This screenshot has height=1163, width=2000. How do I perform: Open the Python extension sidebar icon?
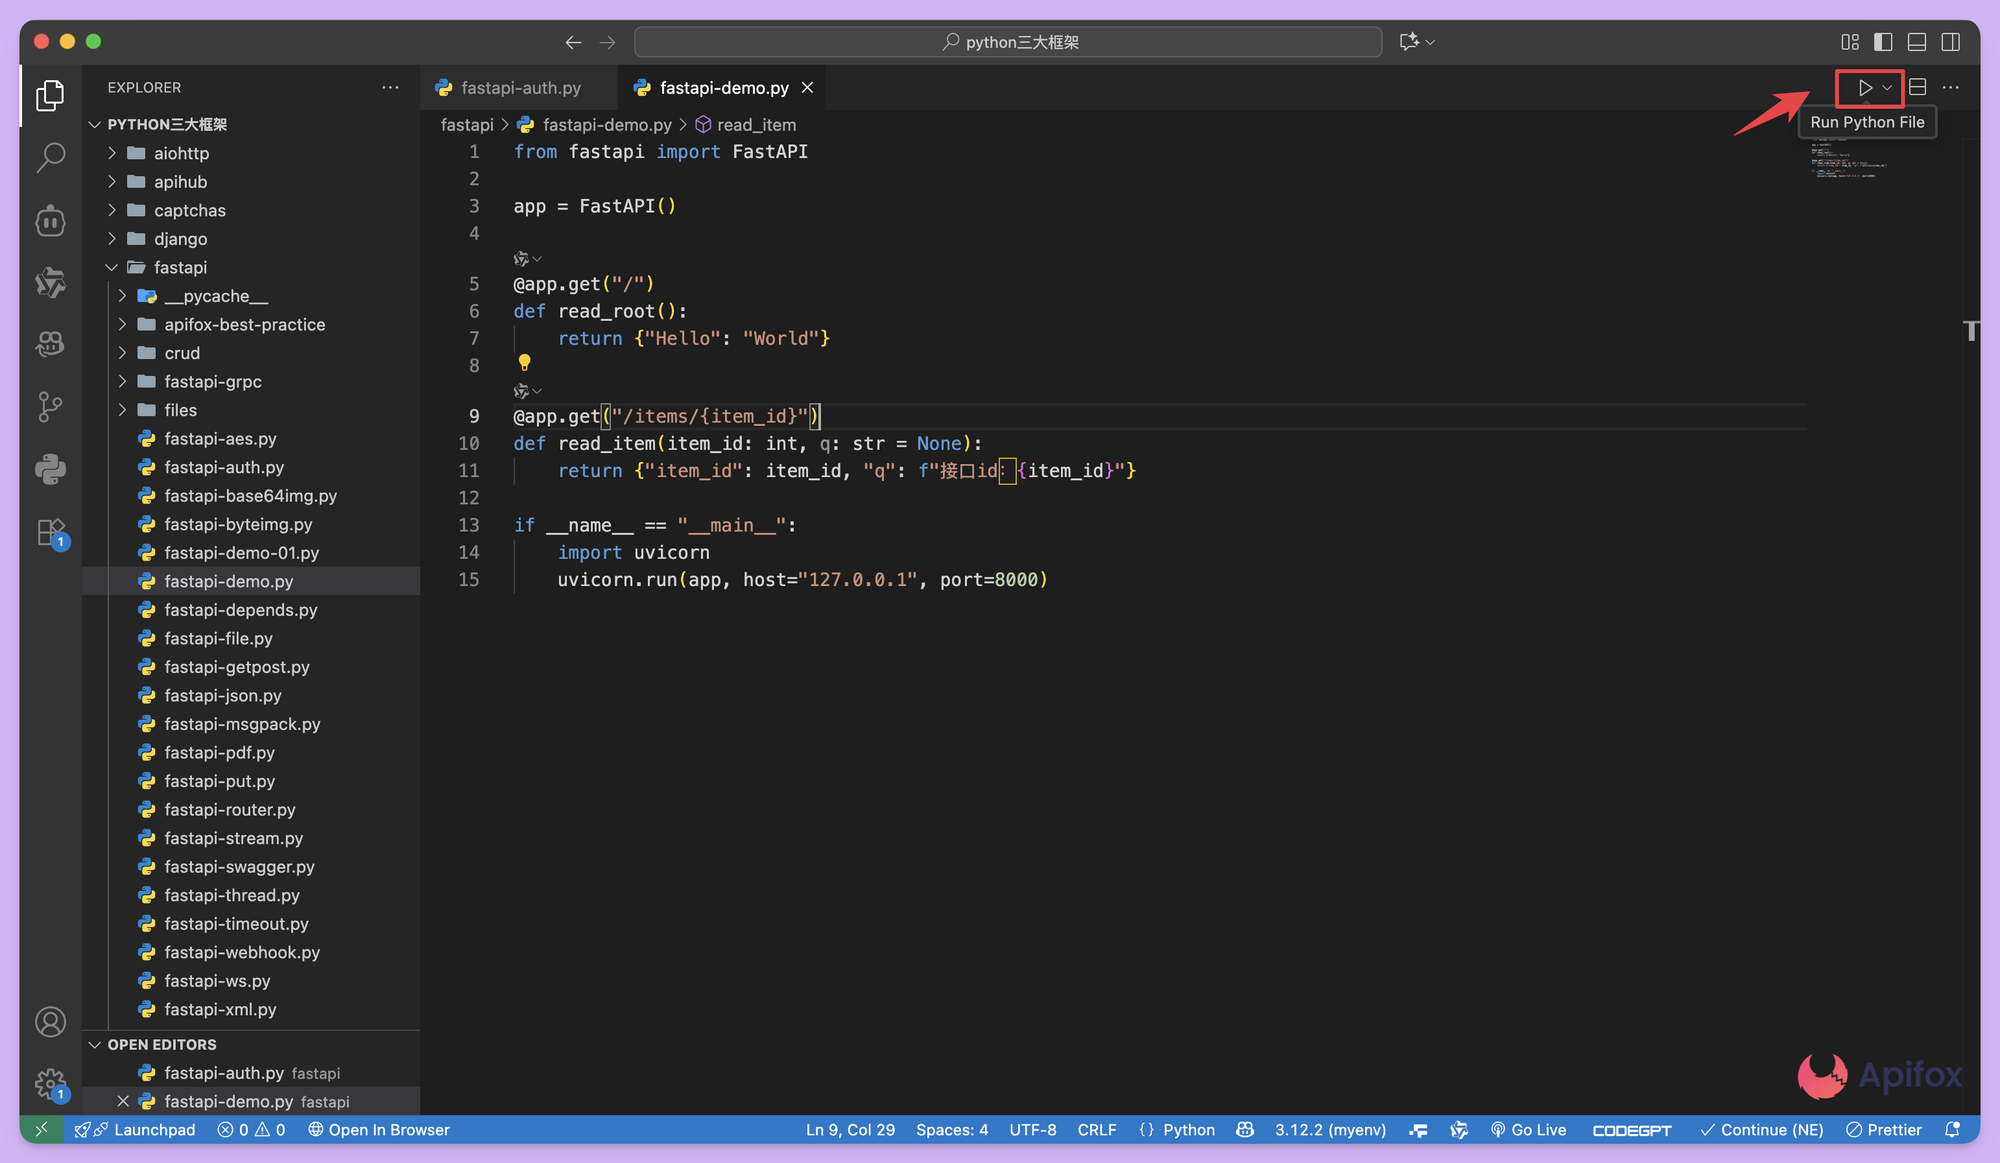pyautogui.click(x=50, y=468)
